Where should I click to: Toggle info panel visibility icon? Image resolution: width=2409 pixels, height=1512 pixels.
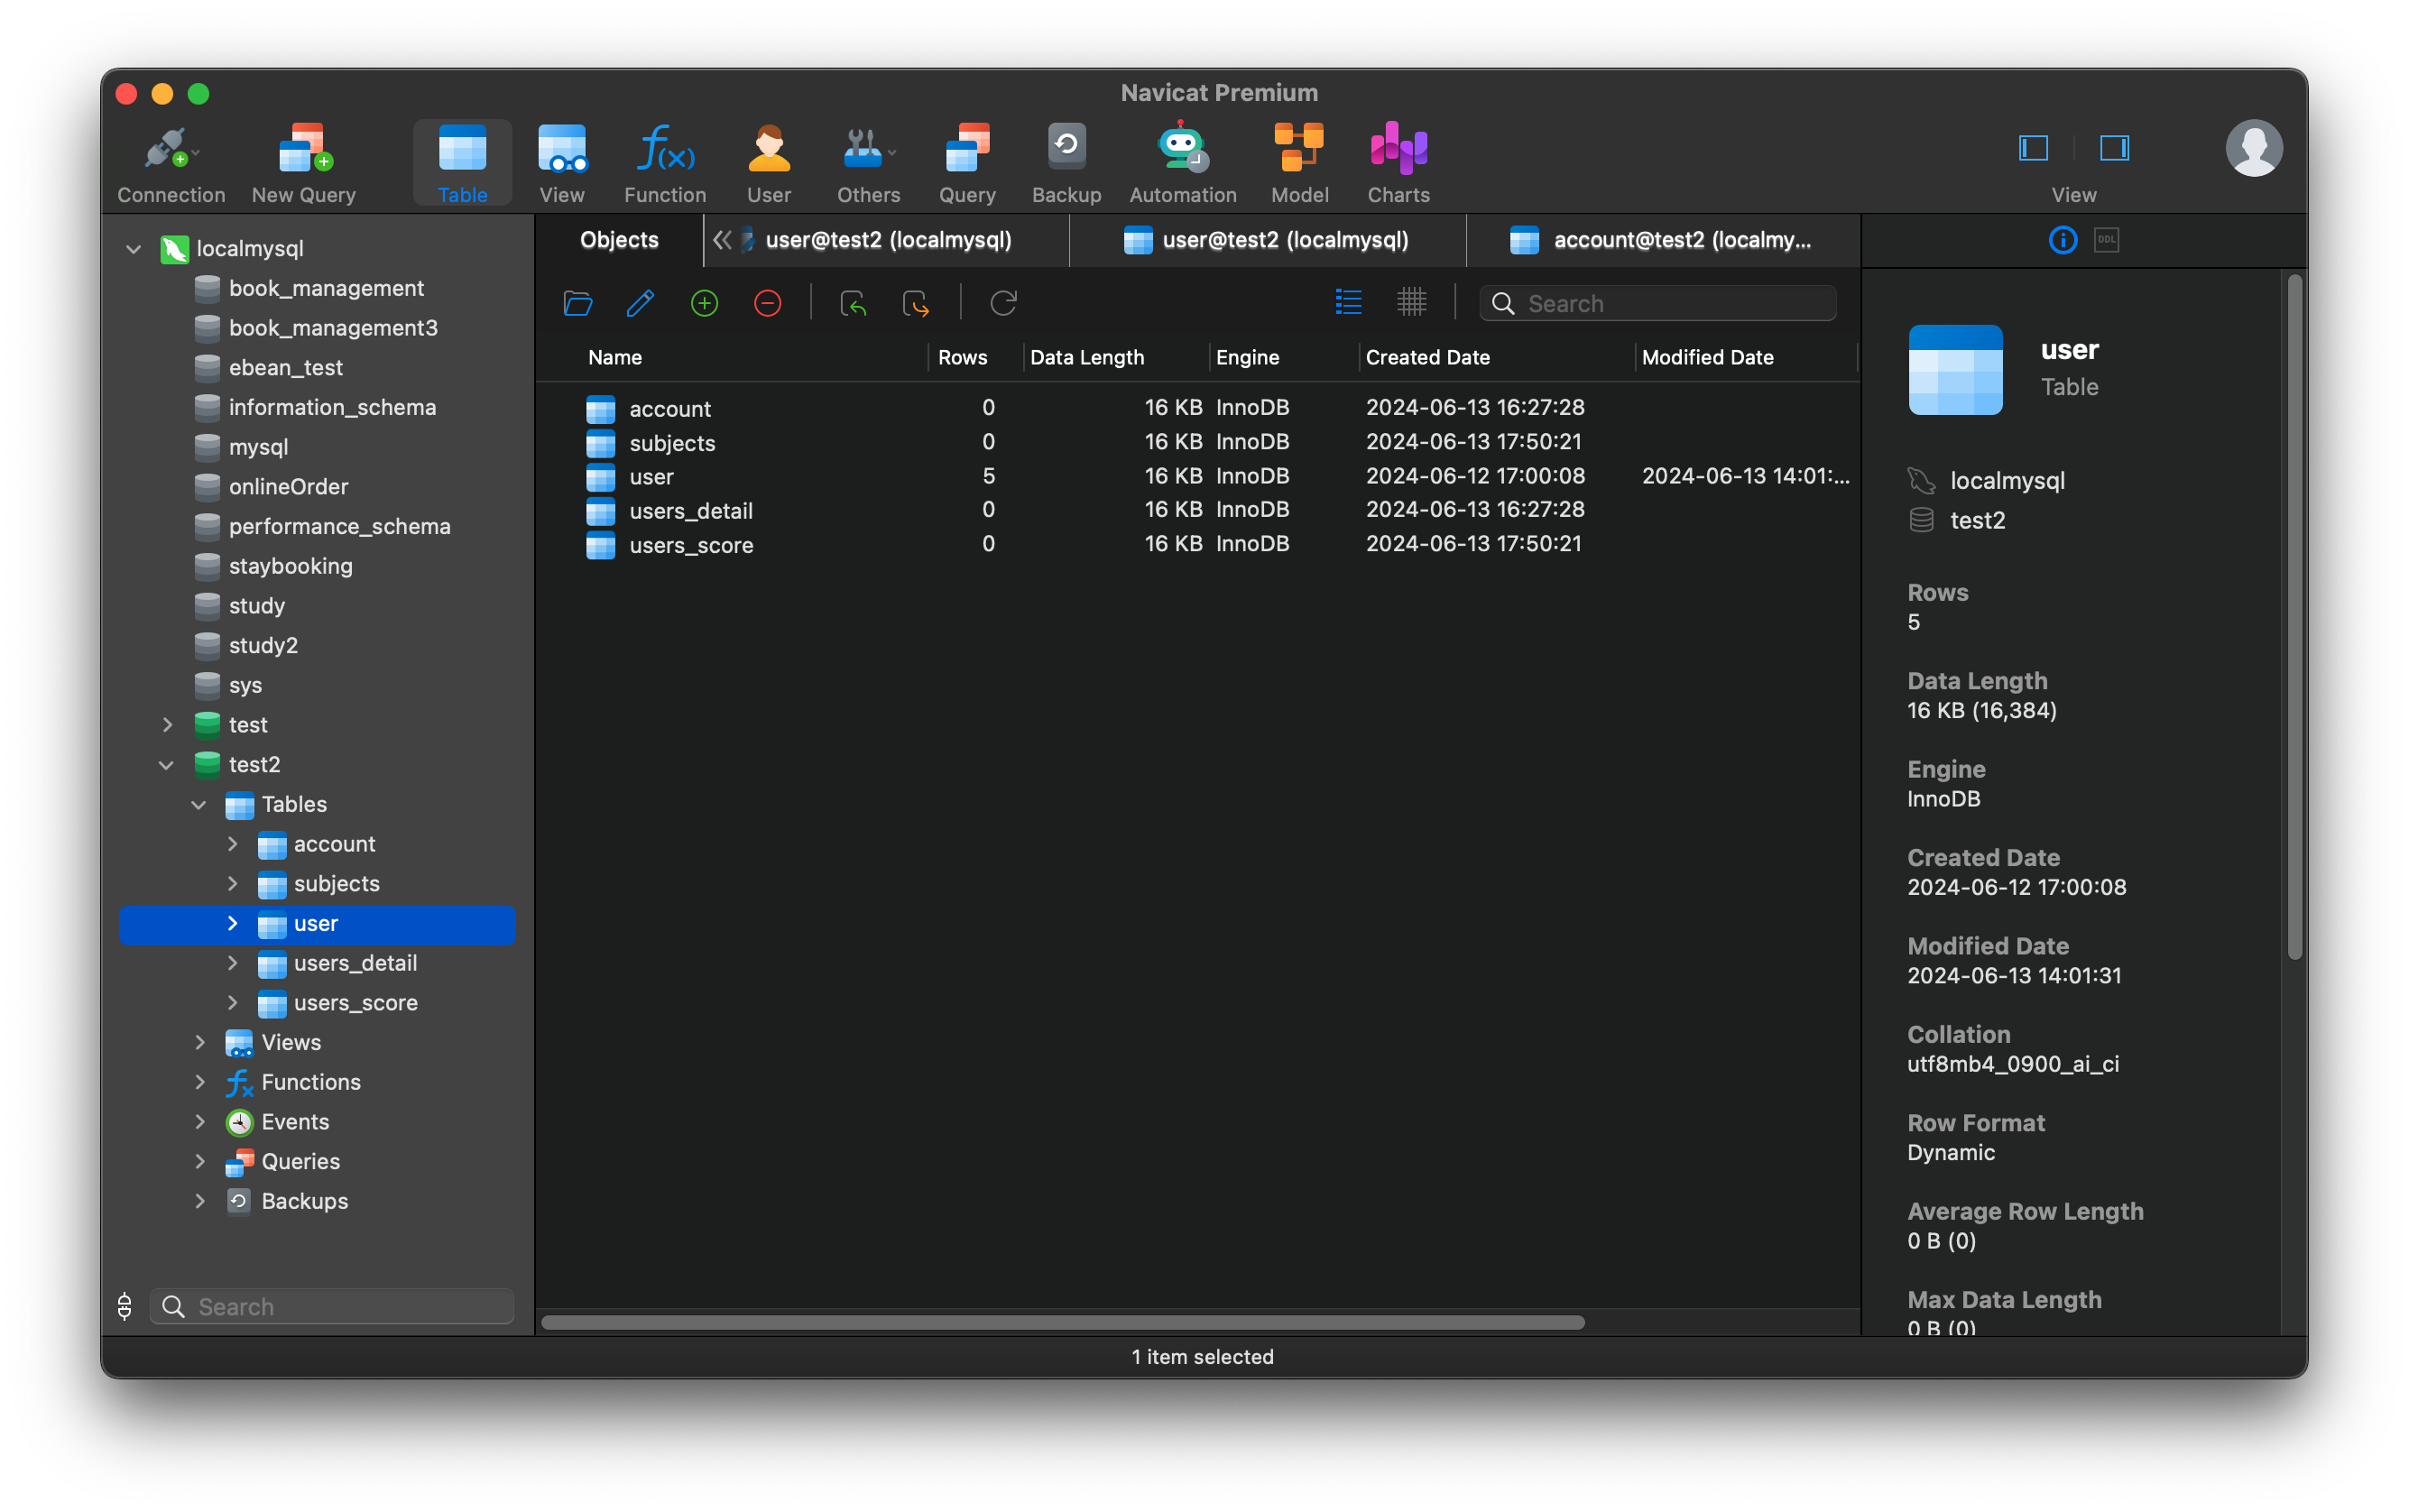(x=2064, y=240)
